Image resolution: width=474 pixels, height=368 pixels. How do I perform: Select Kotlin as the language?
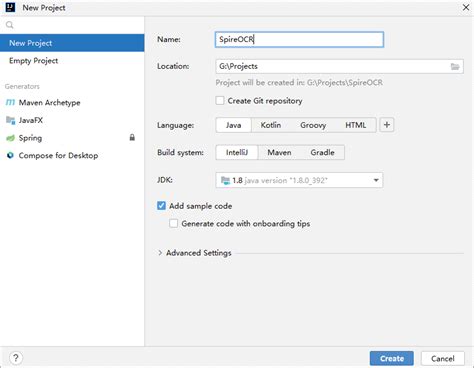(271, 125)
